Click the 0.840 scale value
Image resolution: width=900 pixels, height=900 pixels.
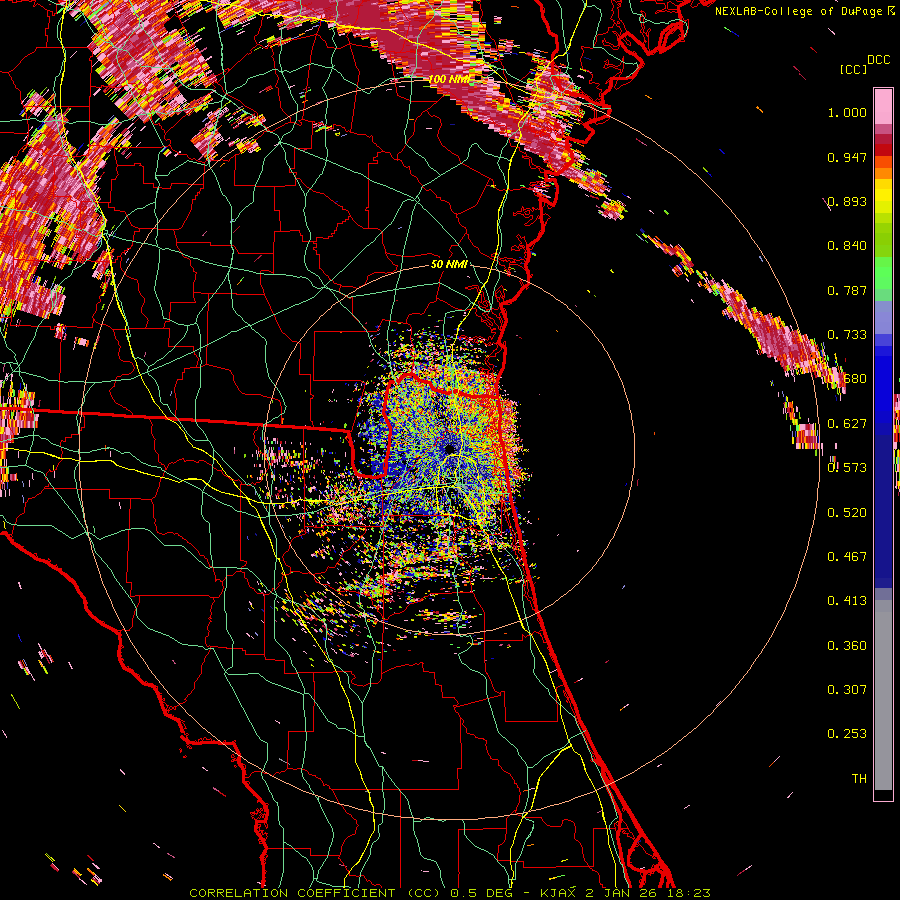click(847, 246)
